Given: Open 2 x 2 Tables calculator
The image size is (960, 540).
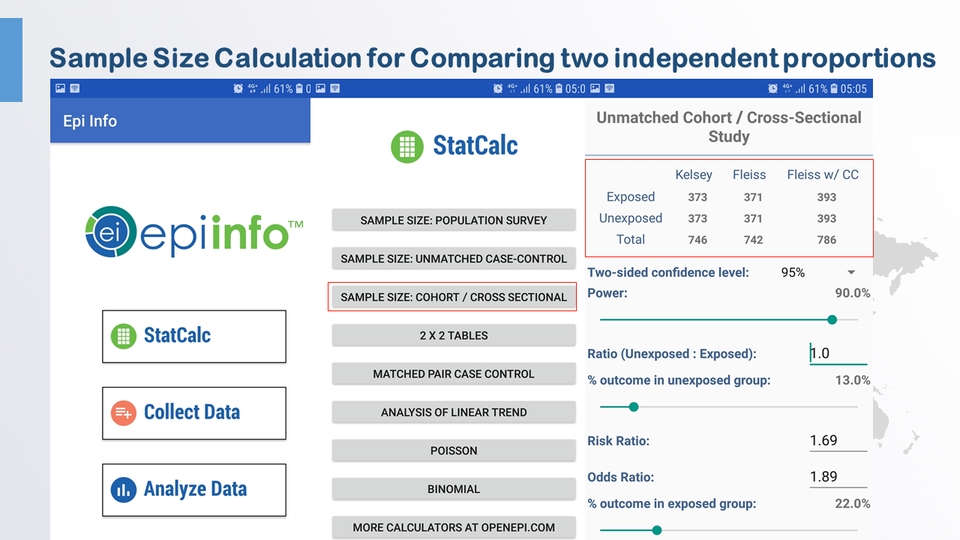Looking at the screenshot, I should pyautogui.click(x=454, y=336).
